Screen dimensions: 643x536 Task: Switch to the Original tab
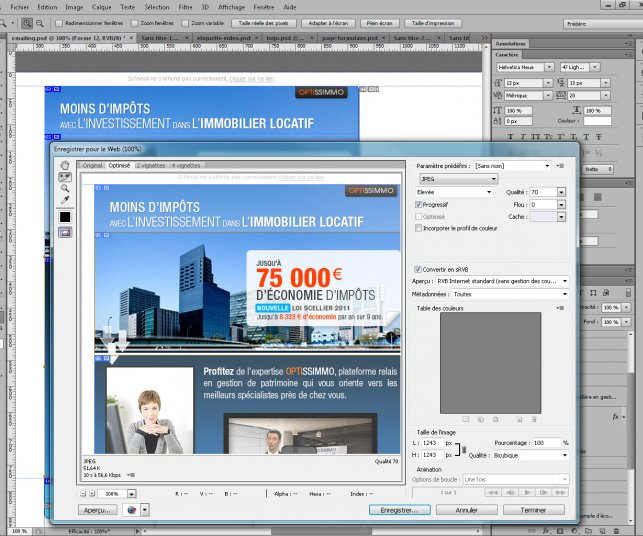point(91,165)
